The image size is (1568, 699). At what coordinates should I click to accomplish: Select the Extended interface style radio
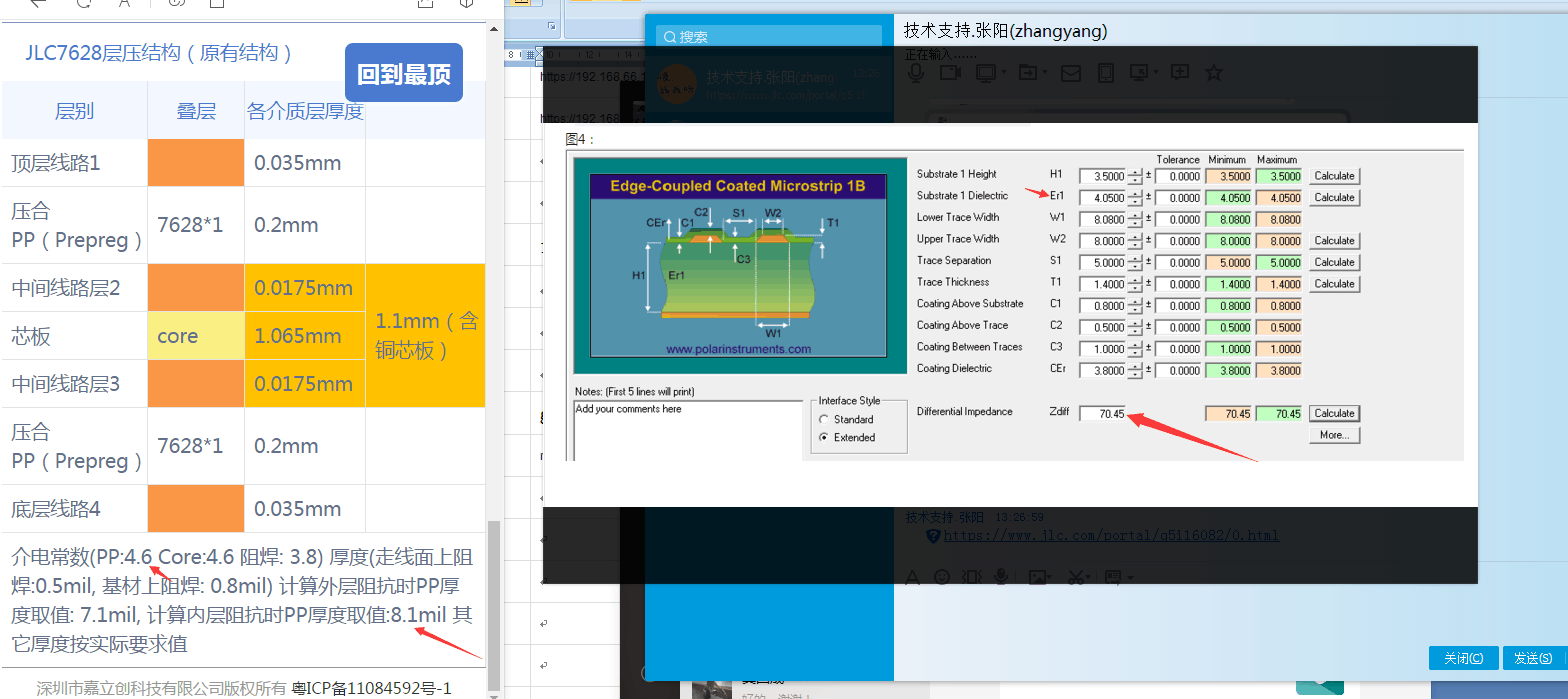[x=824, y=438]
